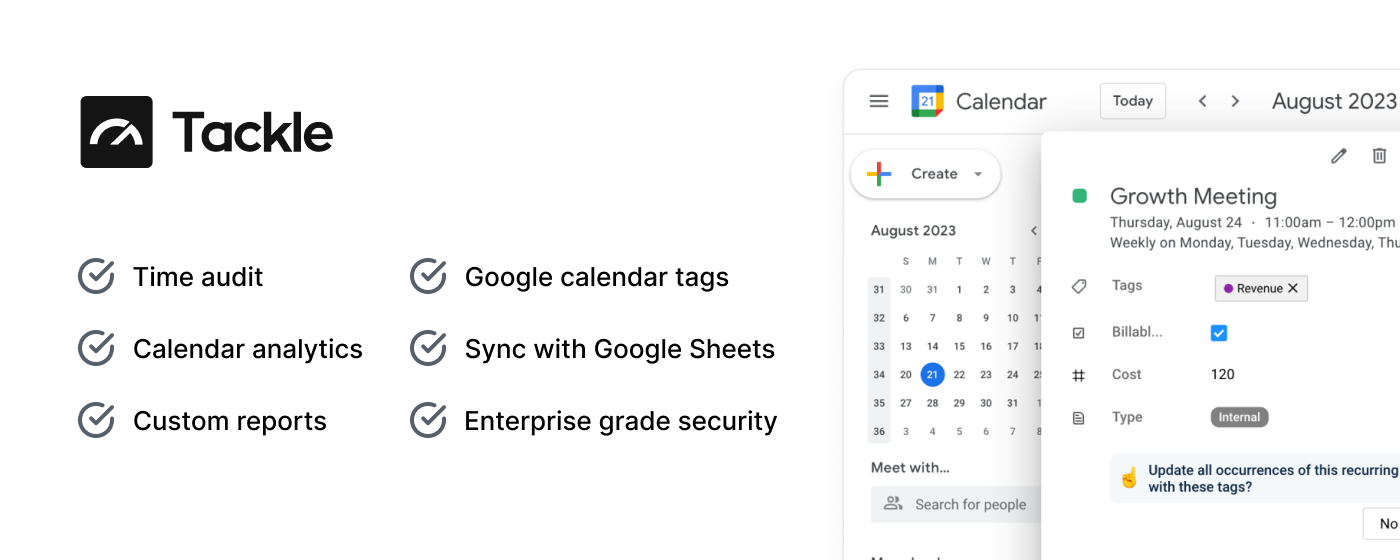
Task: Click the green Growth Meeting color swatch
Action: tap(1080, 196)
